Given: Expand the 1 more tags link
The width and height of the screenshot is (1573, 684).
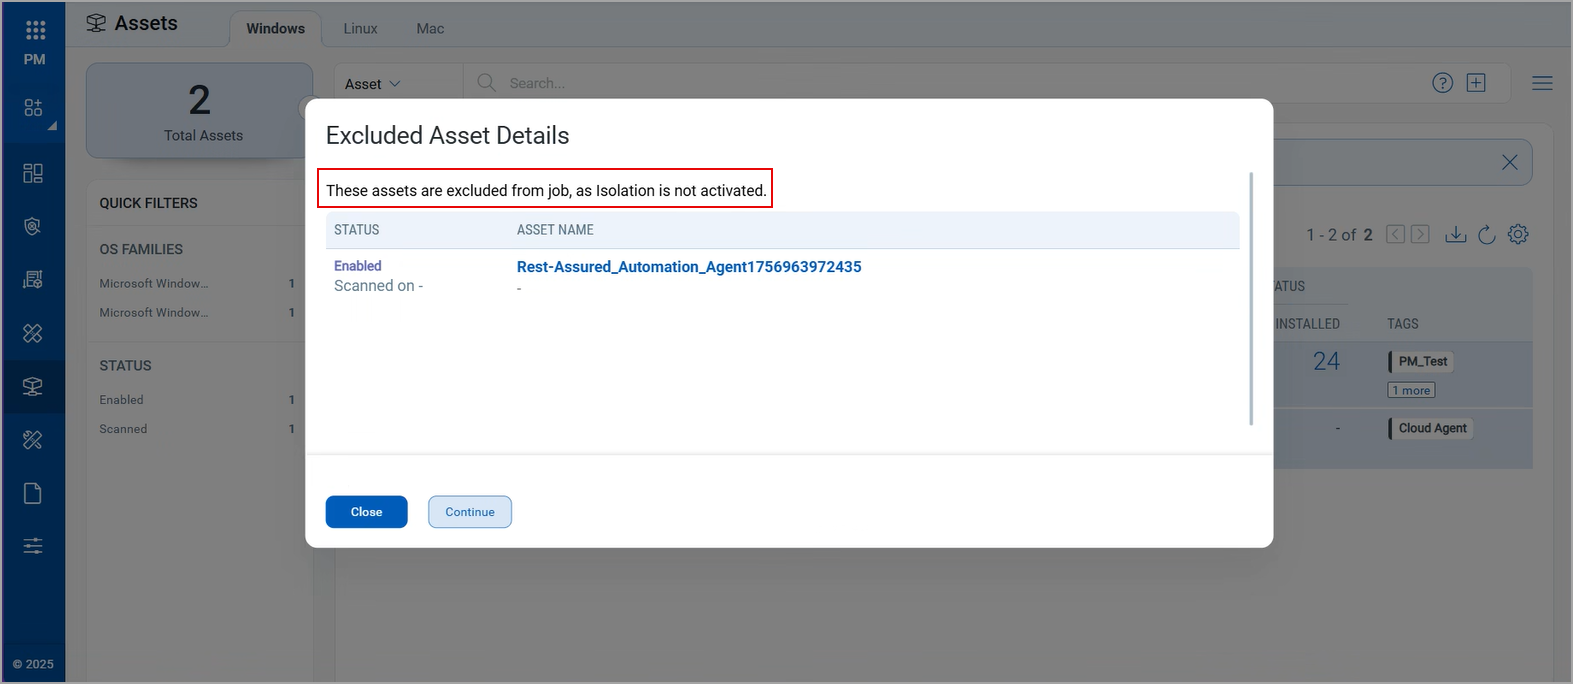Looking at the screenshot, I should [1411, 391].
